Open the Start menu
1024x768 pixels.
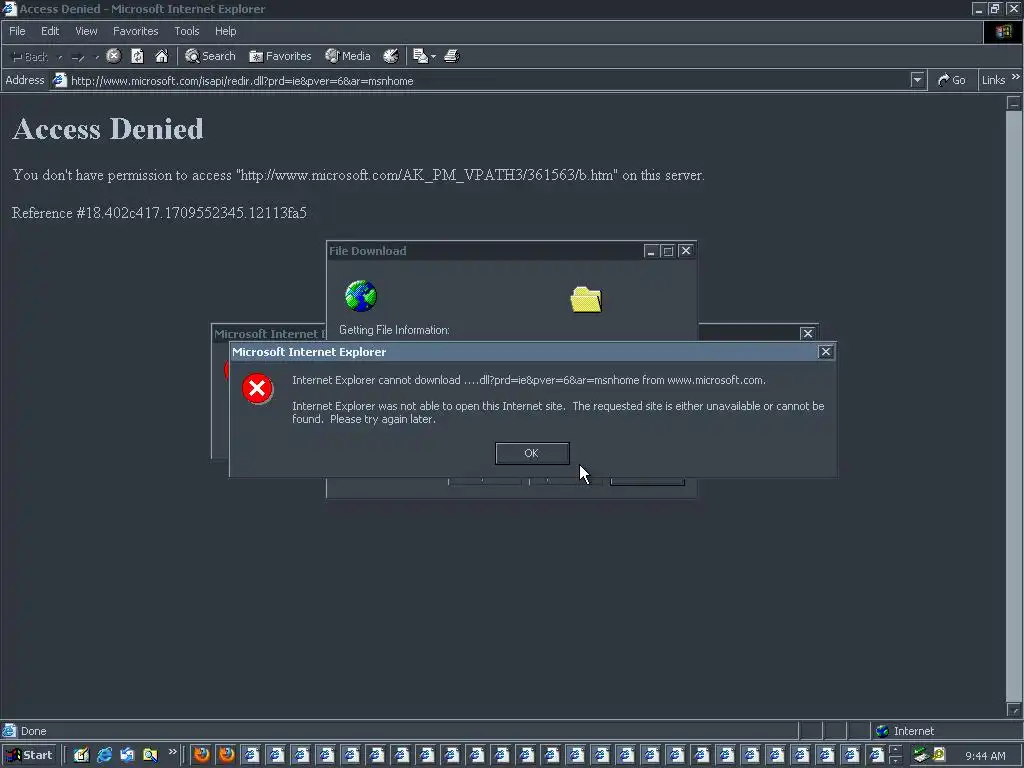[29, 756]
